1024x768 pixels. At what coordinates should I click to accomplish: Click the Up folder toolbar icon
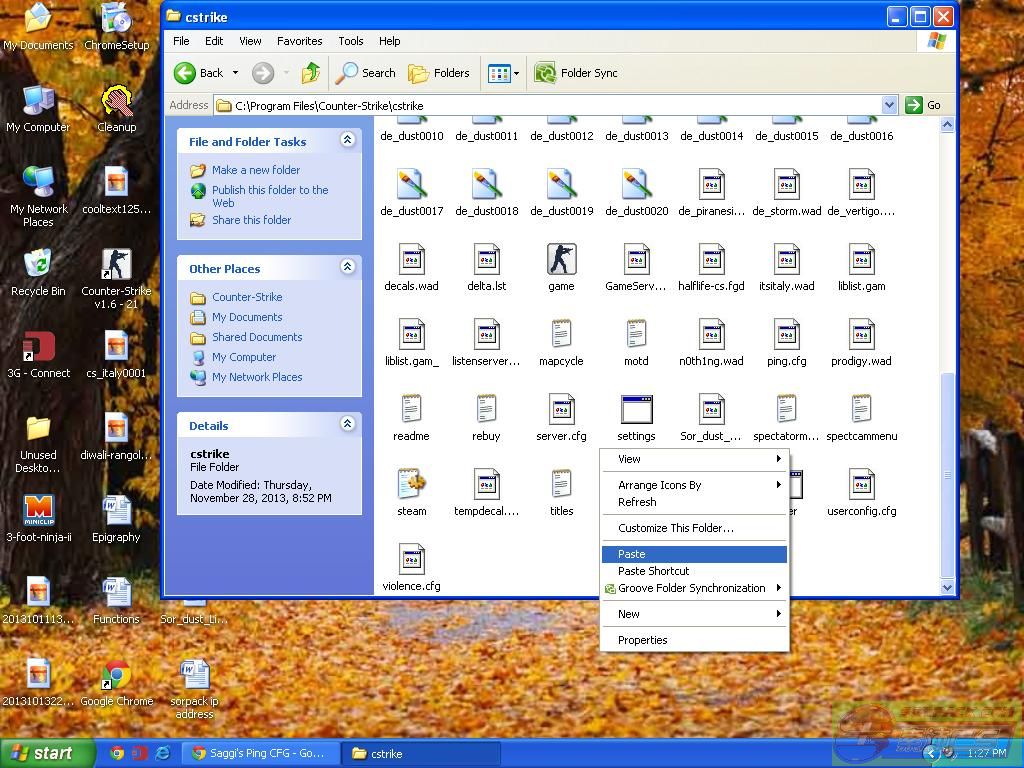tap(311, 73)
